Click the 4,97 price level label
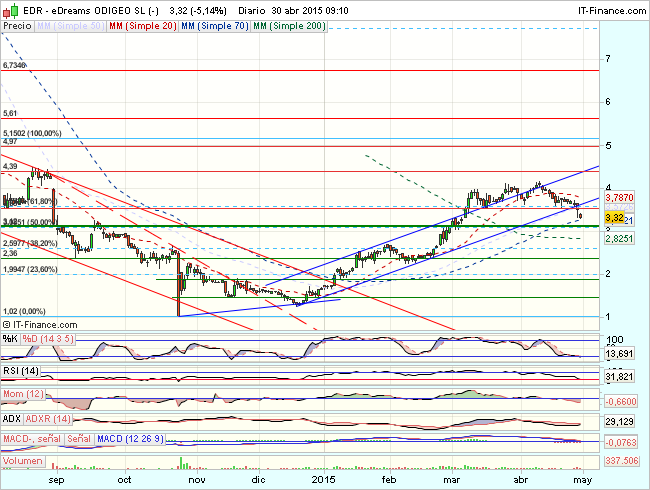Screen dimensions: 650x490 [10, 141]
